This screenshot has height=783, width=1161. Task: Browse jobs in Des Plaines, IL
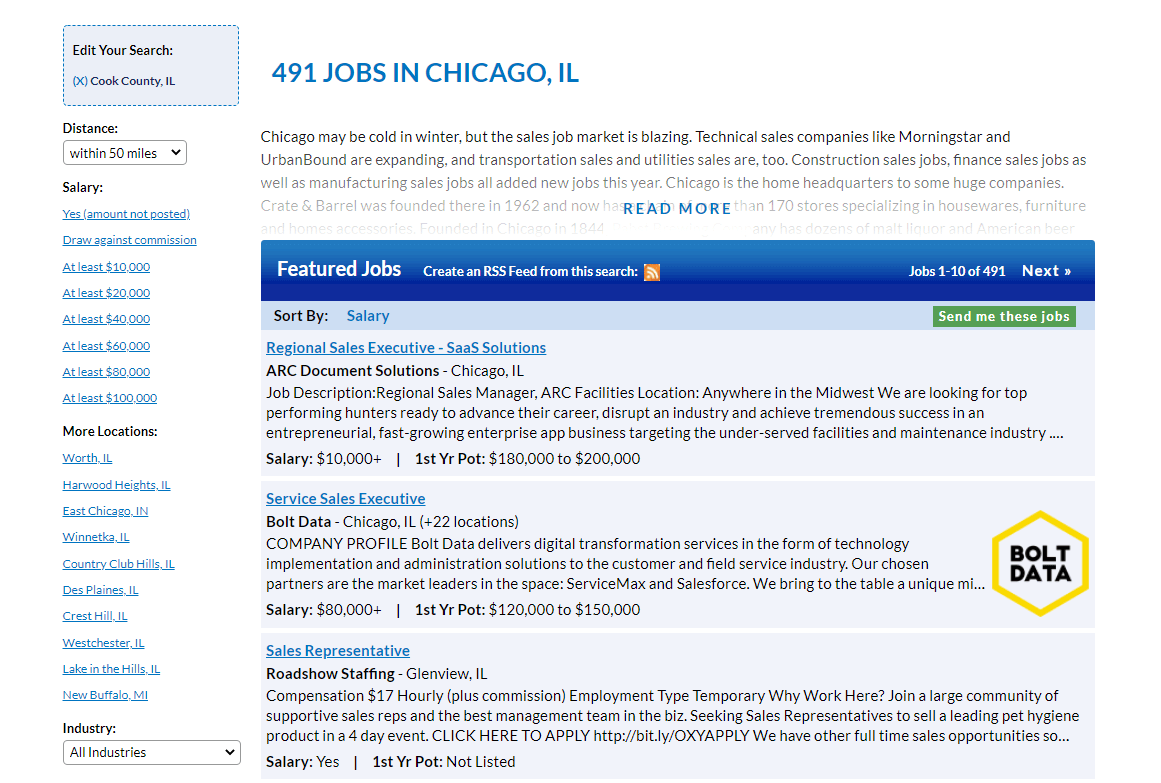pyautogui.click(x=100, y=589)
